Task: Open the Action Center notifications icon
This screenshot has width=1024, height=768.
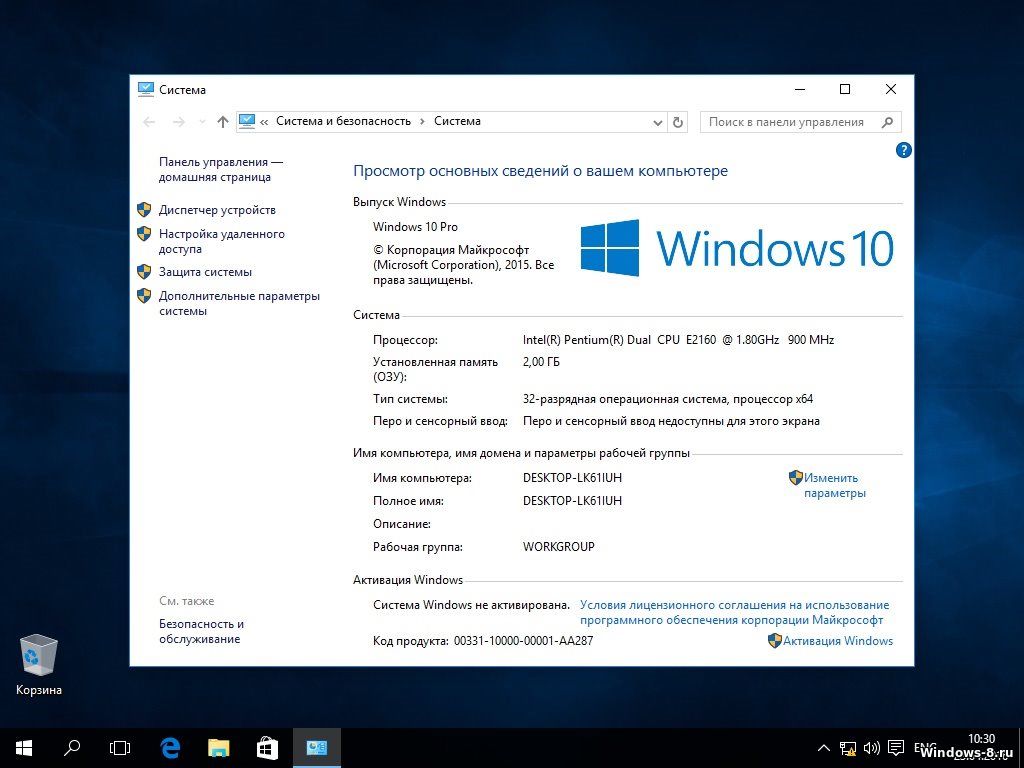Action: [x=897, y=748]
